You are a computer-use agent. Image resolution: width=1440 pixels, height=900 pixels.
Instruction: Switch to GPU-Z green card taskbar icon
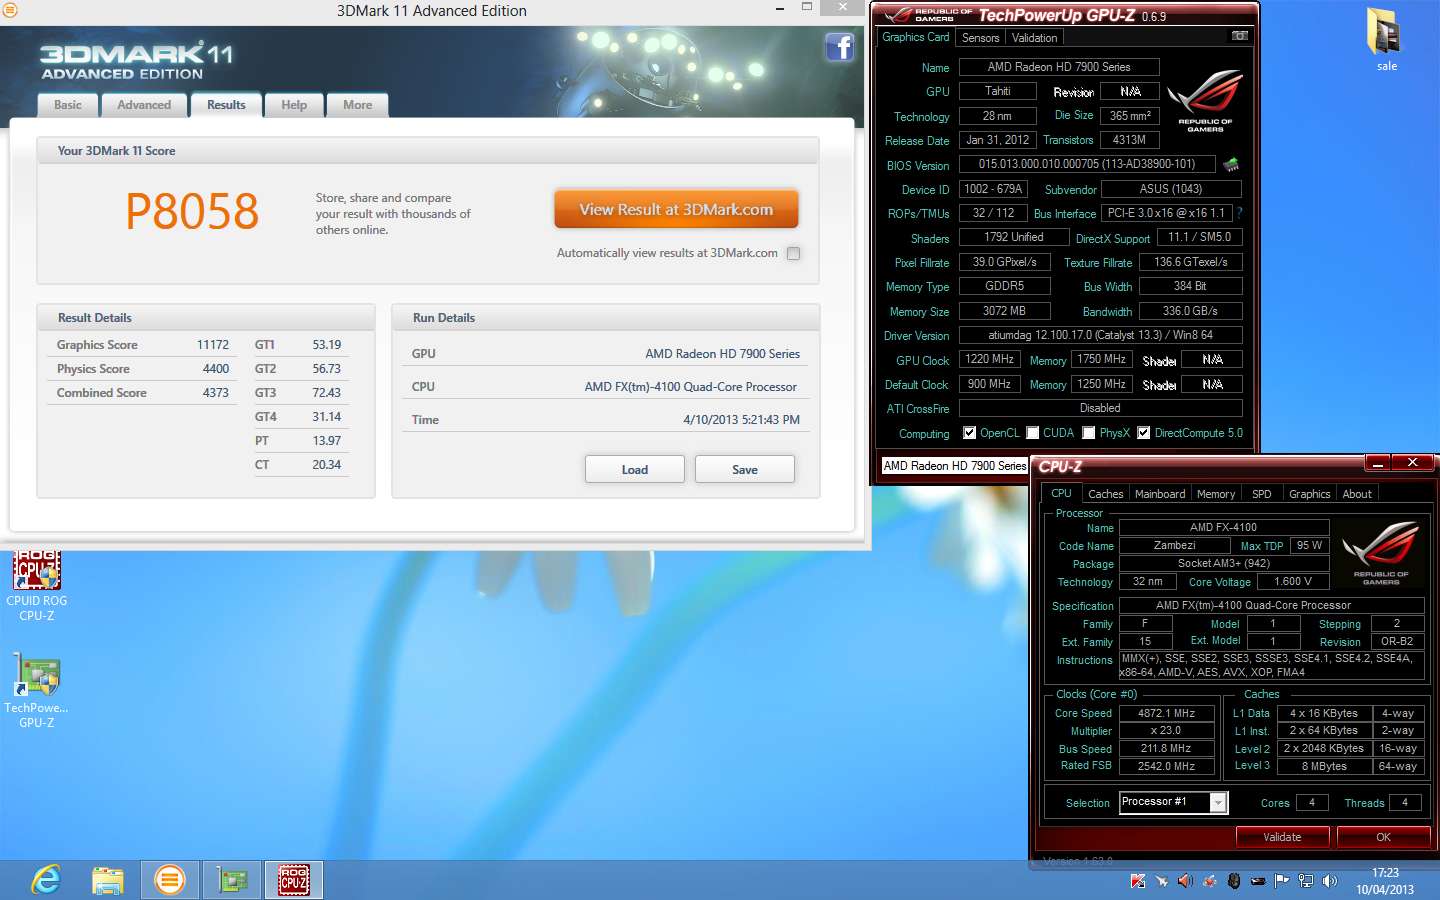click(x=232, y=880)
